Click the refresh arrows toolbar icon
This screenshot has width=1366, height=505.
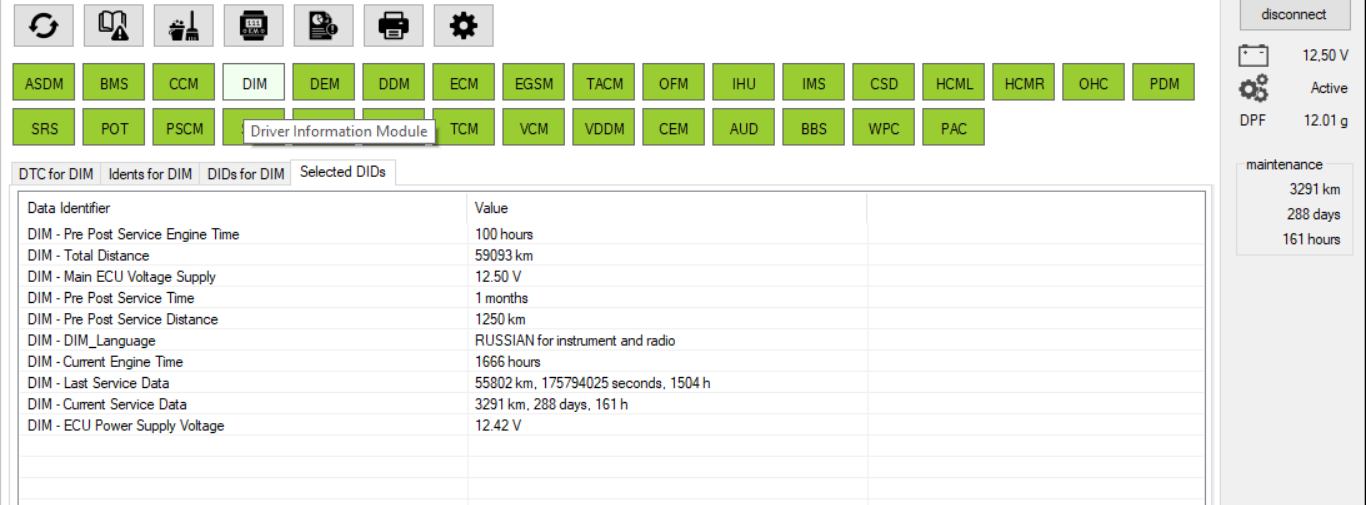[44, 26]
